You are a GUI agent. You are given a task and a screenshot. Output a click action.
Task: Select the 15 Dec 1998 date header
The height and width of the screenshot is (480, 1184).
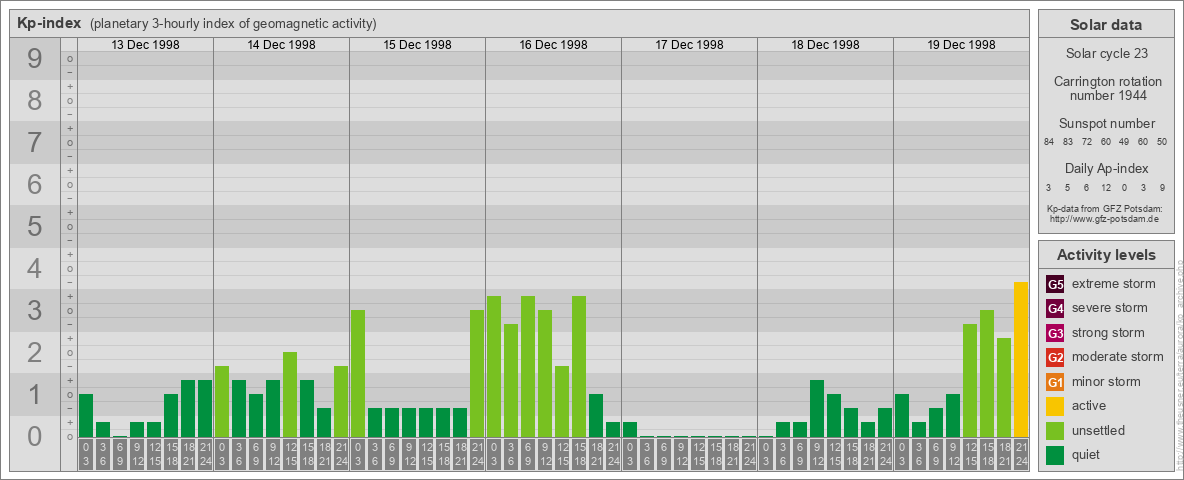418,45
